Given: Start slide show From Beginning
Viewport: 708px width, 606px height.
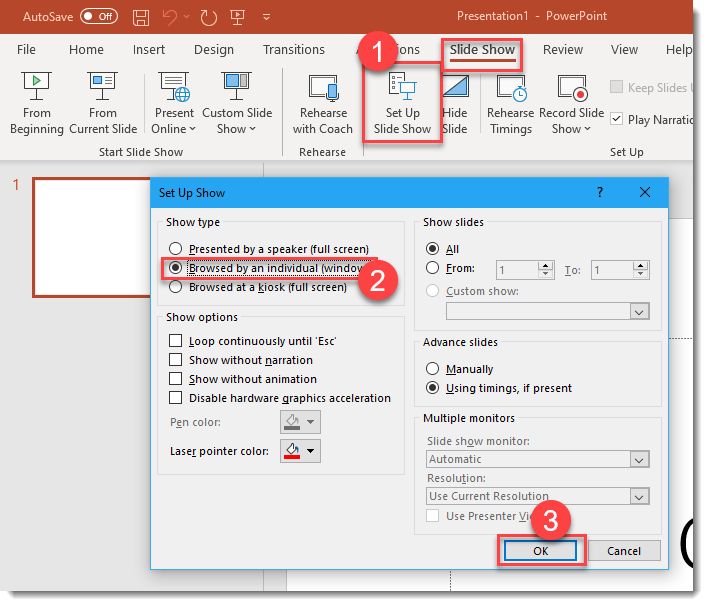Looking at the screenshot, I should tap(37, 103).
